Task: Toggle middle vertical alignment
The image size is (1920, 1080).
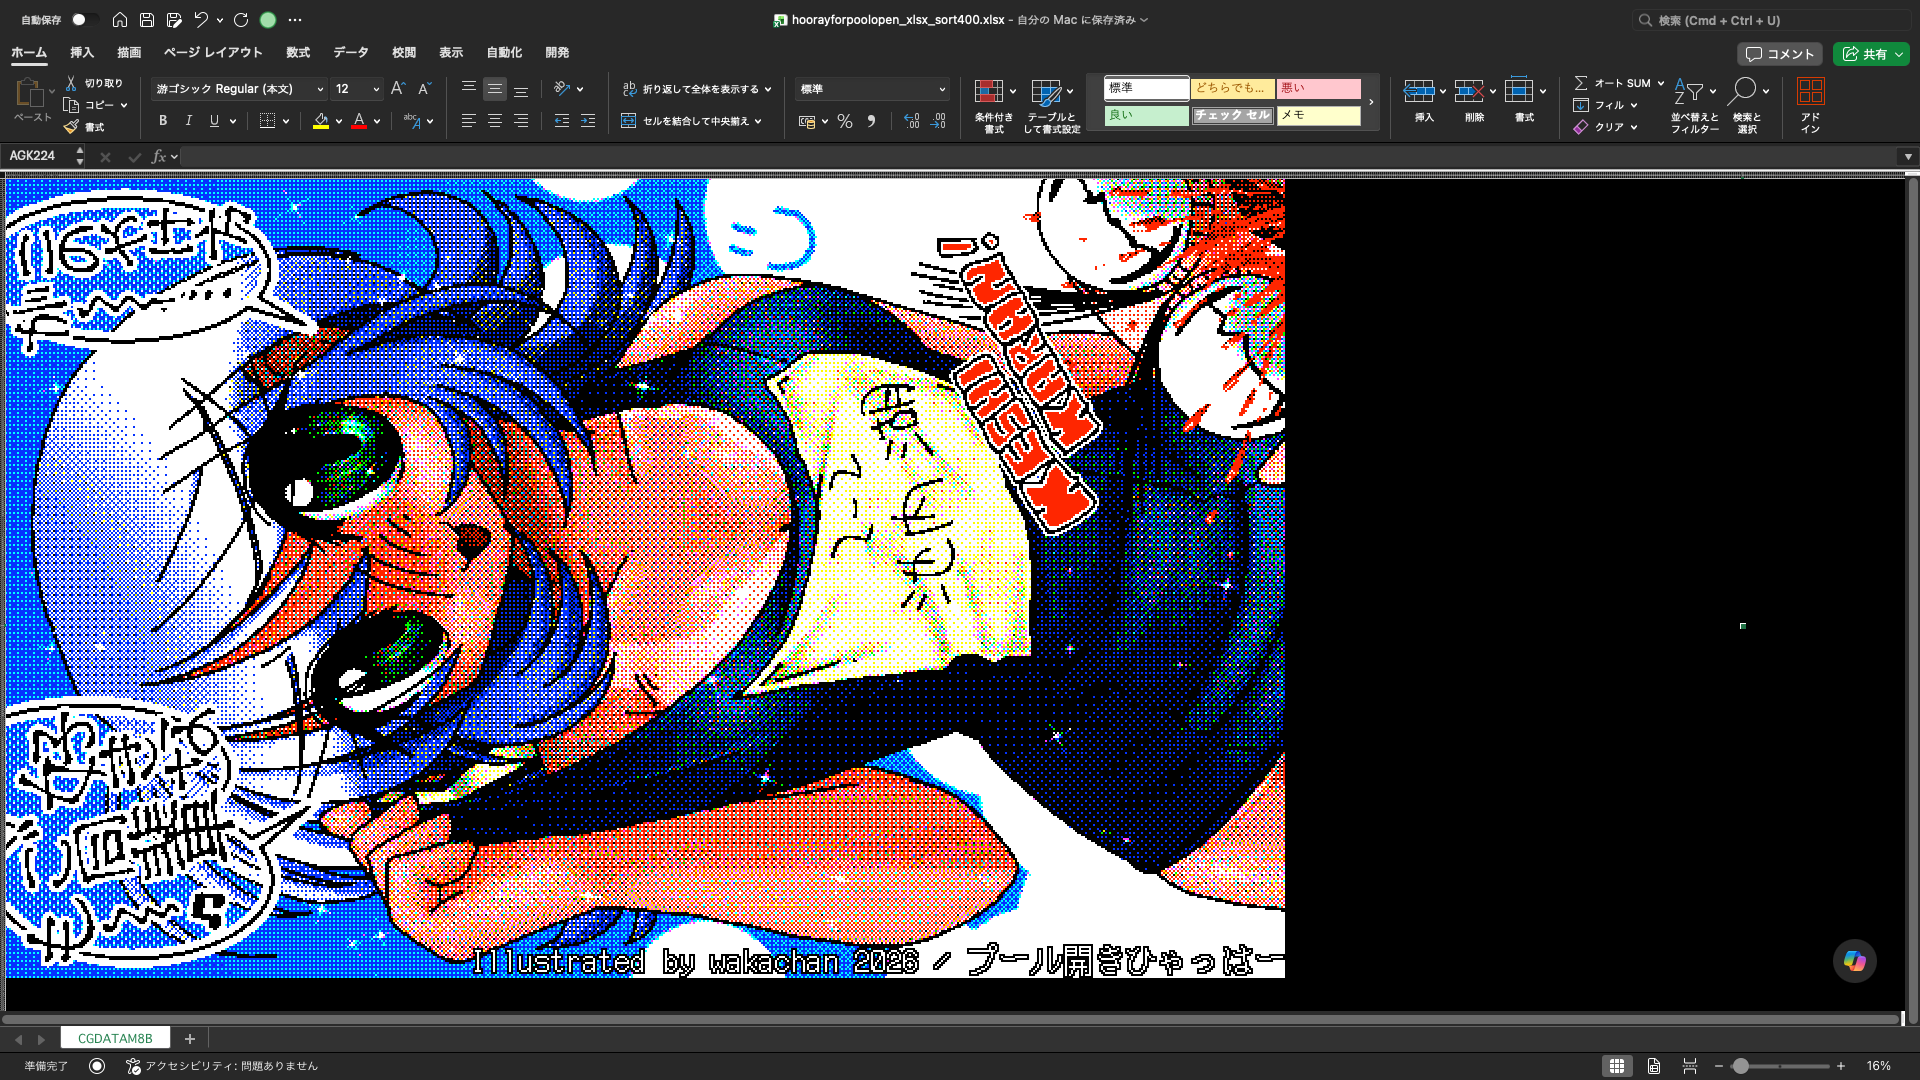Action: tap(495, 89)
